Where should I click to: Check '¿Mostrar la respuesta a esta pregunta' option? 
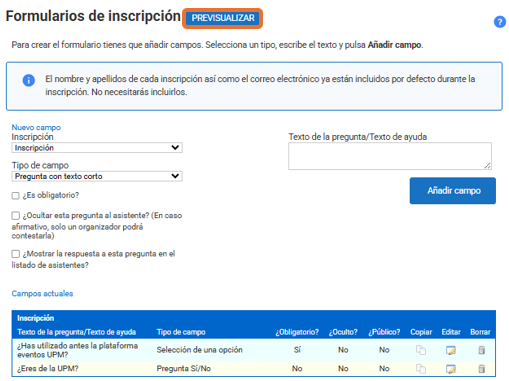[15, 254]
